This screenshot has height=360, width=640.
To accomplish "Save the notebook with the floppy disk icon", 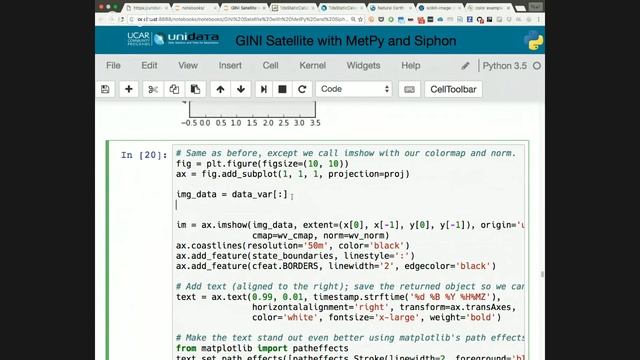I will click(105, 89).
